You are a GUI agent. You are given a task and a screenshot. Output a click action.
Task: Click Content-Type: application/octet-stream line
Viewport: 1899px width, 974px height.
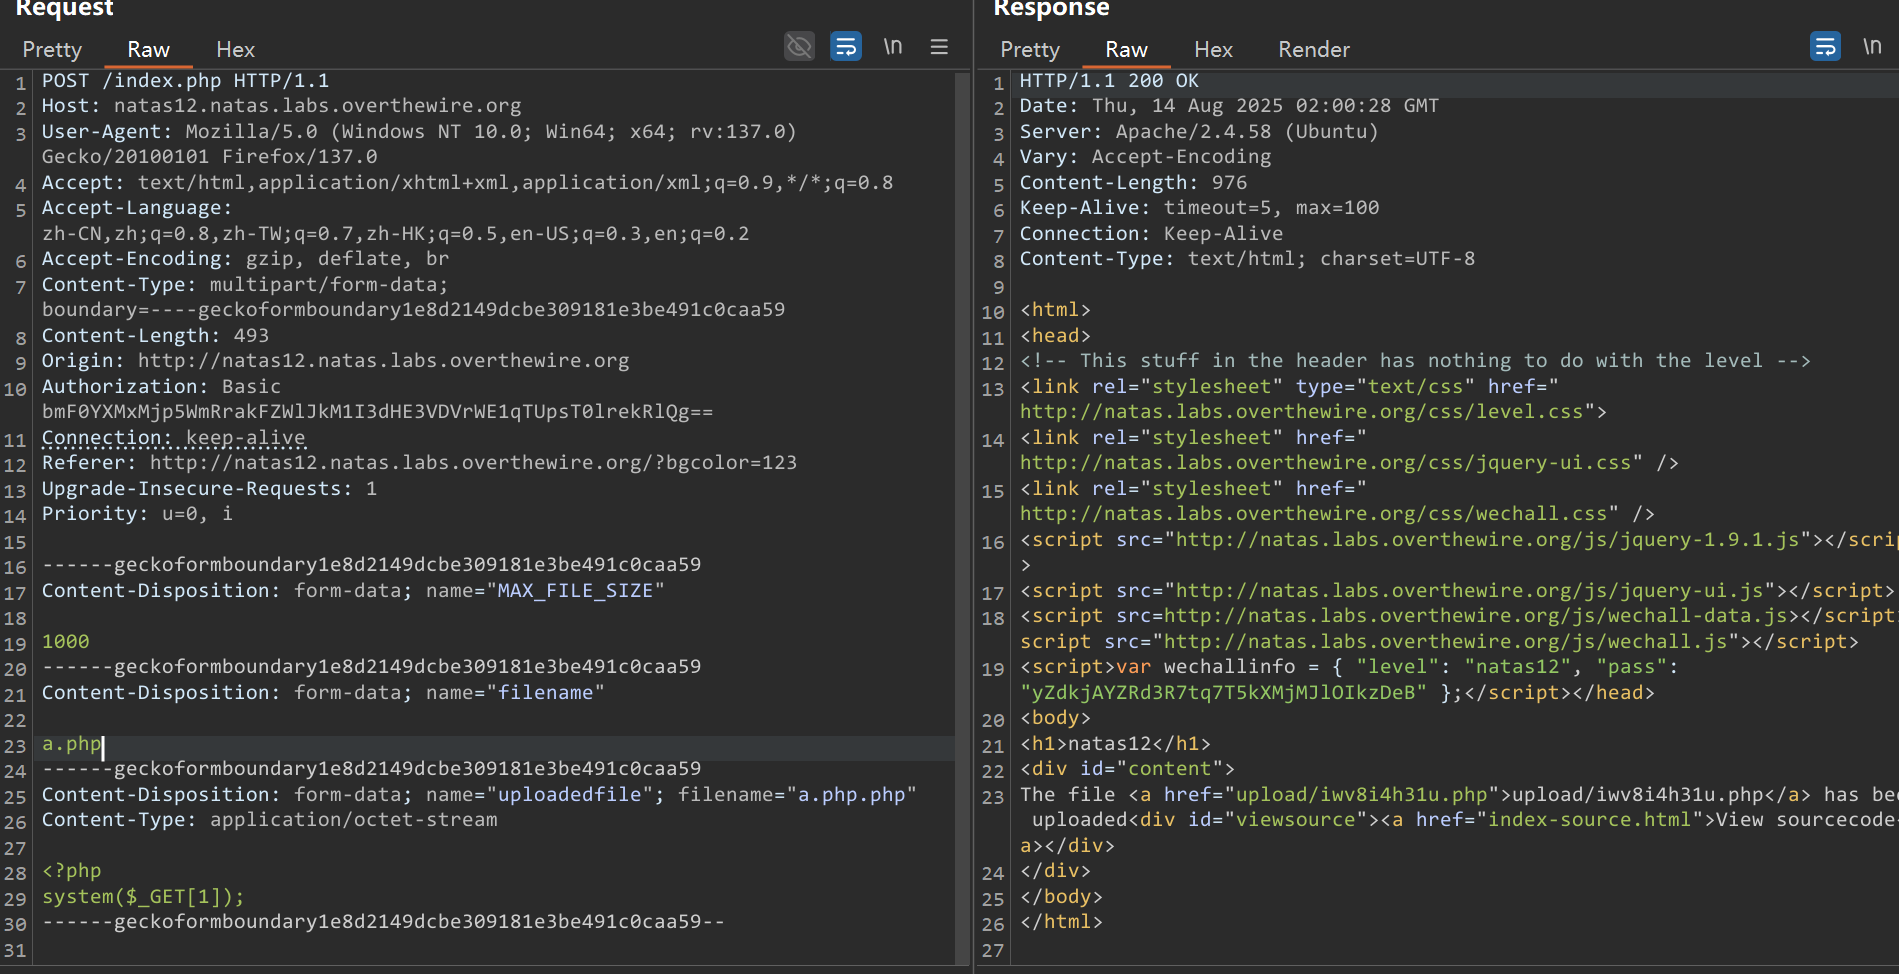pos(269,819)
